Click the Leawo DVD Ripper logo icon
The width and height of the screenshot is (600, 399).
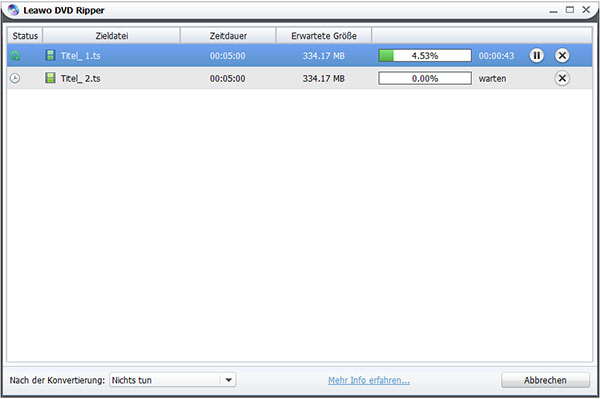13,10
